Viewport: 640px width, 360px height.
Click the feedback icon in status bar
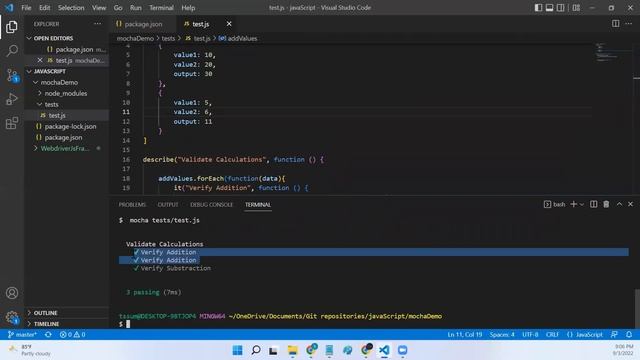pyautogui.click(x=614, y=335)
